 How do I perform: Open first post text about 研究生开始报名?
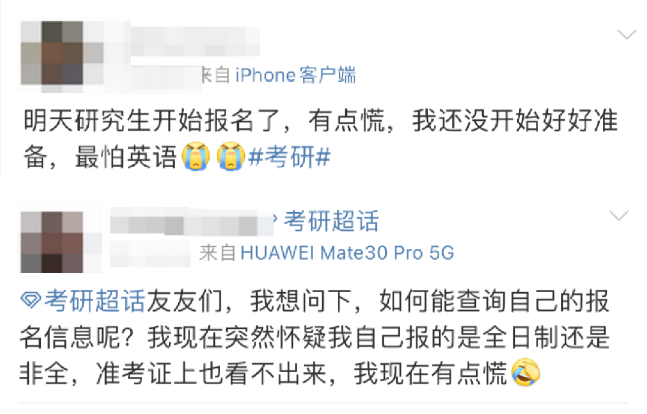[x=320, y=139]
